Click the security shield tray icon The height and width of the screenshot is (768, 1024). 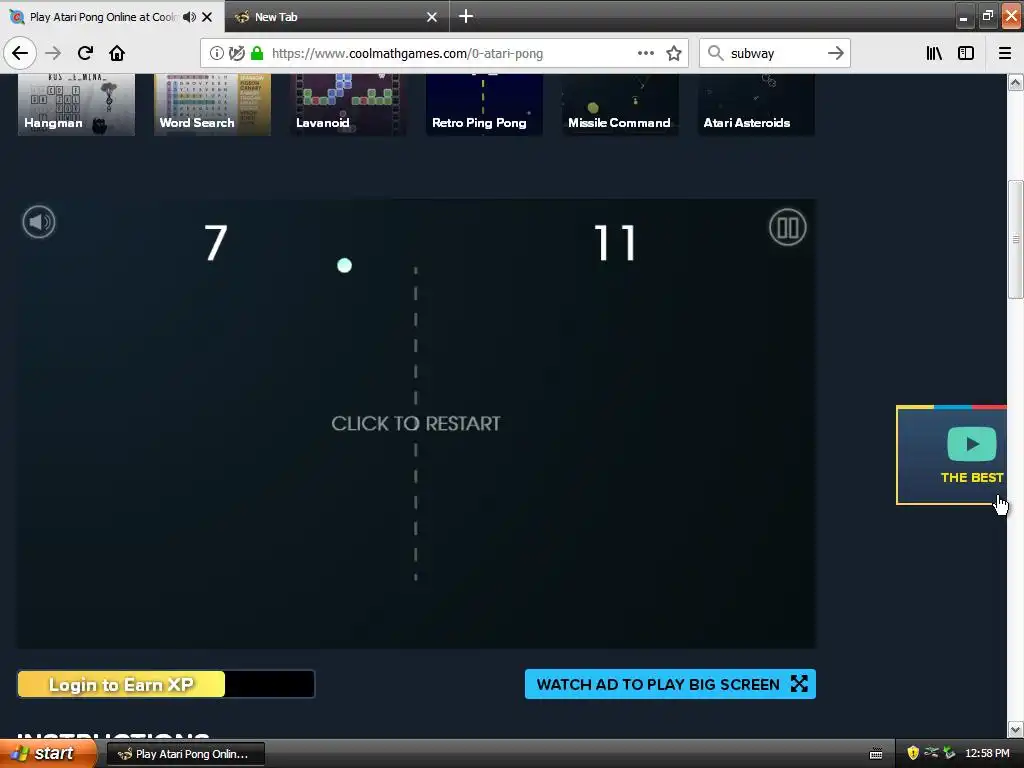tap(913, 753)
